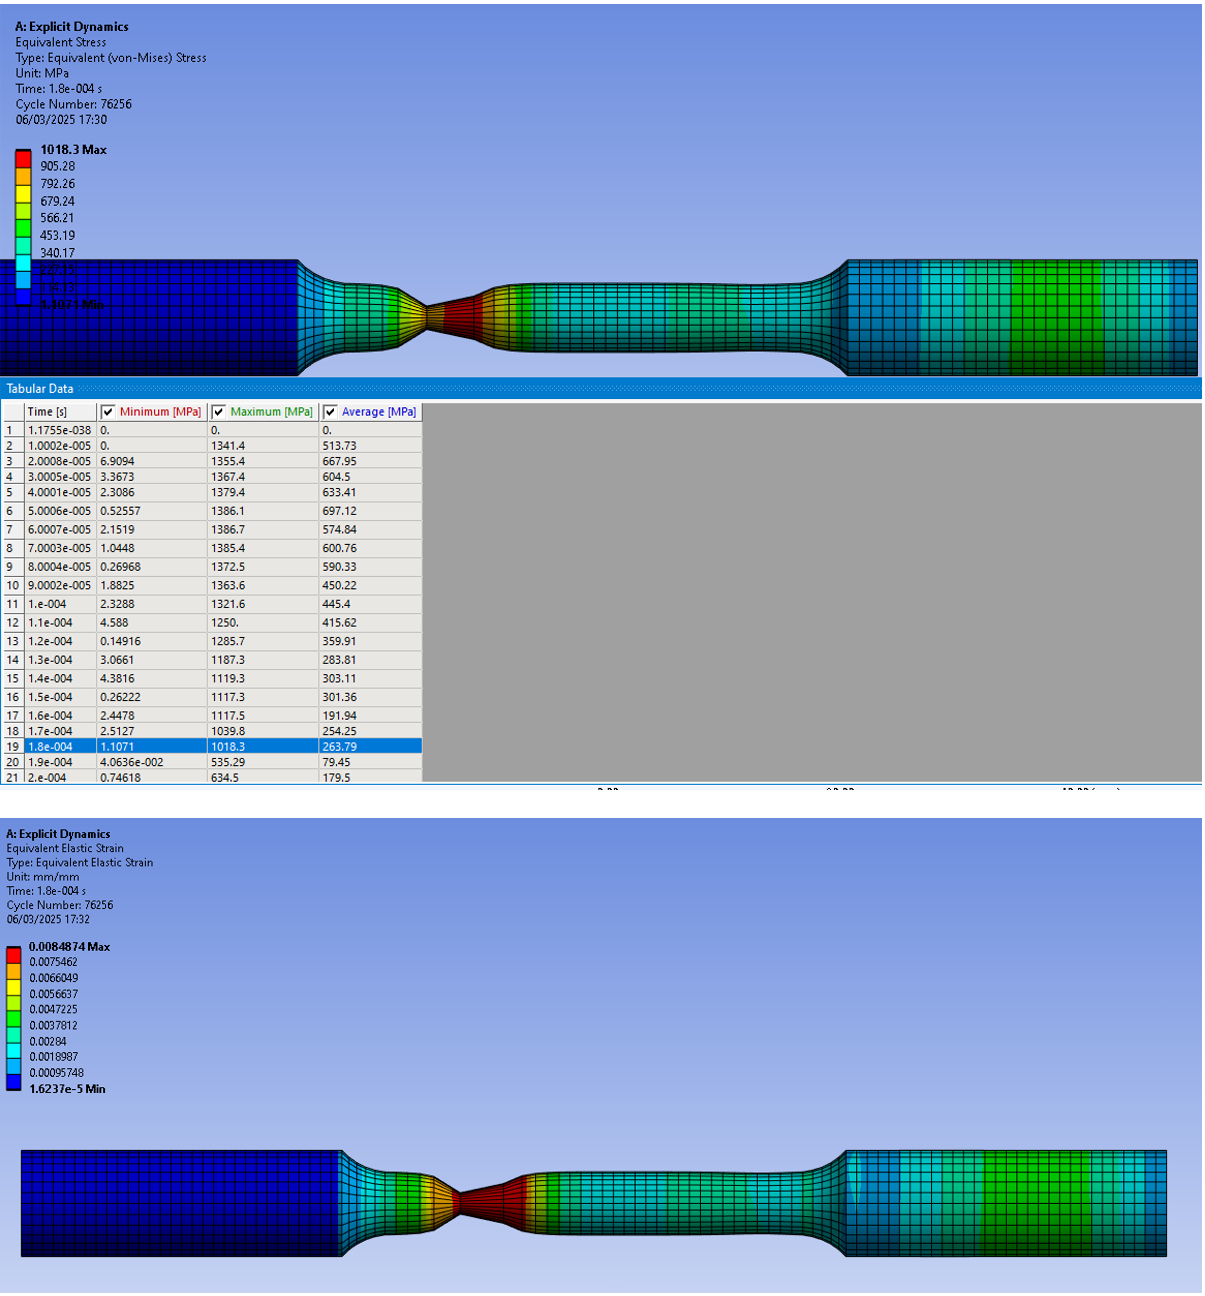Click the yellow band of stress legend
This screenshot has height=1296, width=1205.
[23, 193]
